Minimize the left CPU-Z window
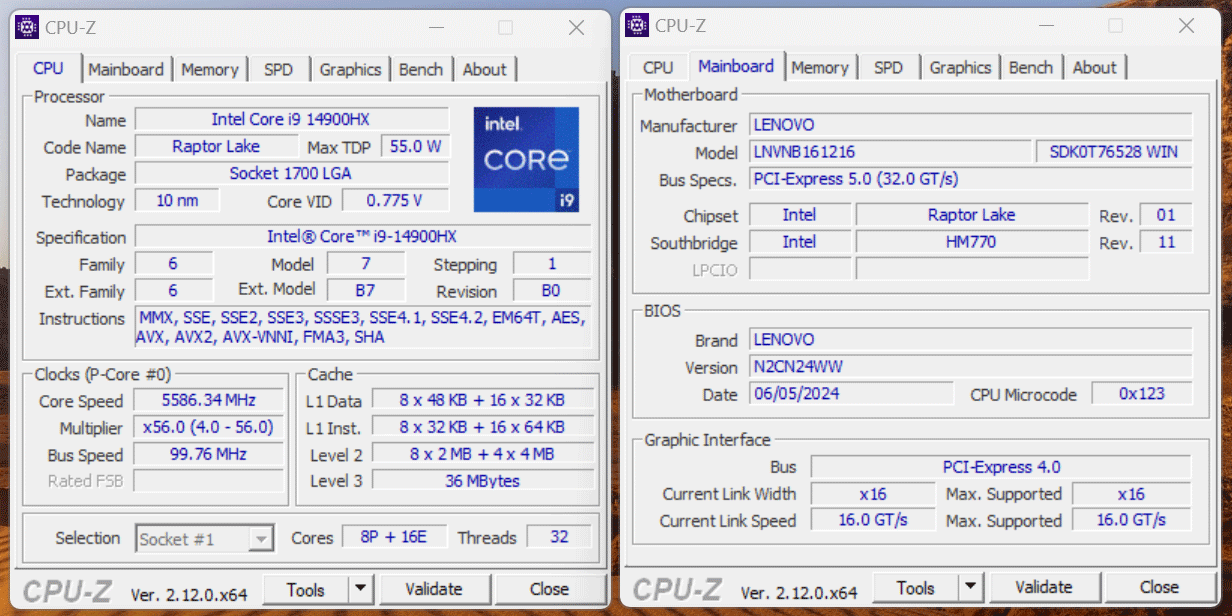This screenshot has height=616, width=1232. (x=436, y=28)
